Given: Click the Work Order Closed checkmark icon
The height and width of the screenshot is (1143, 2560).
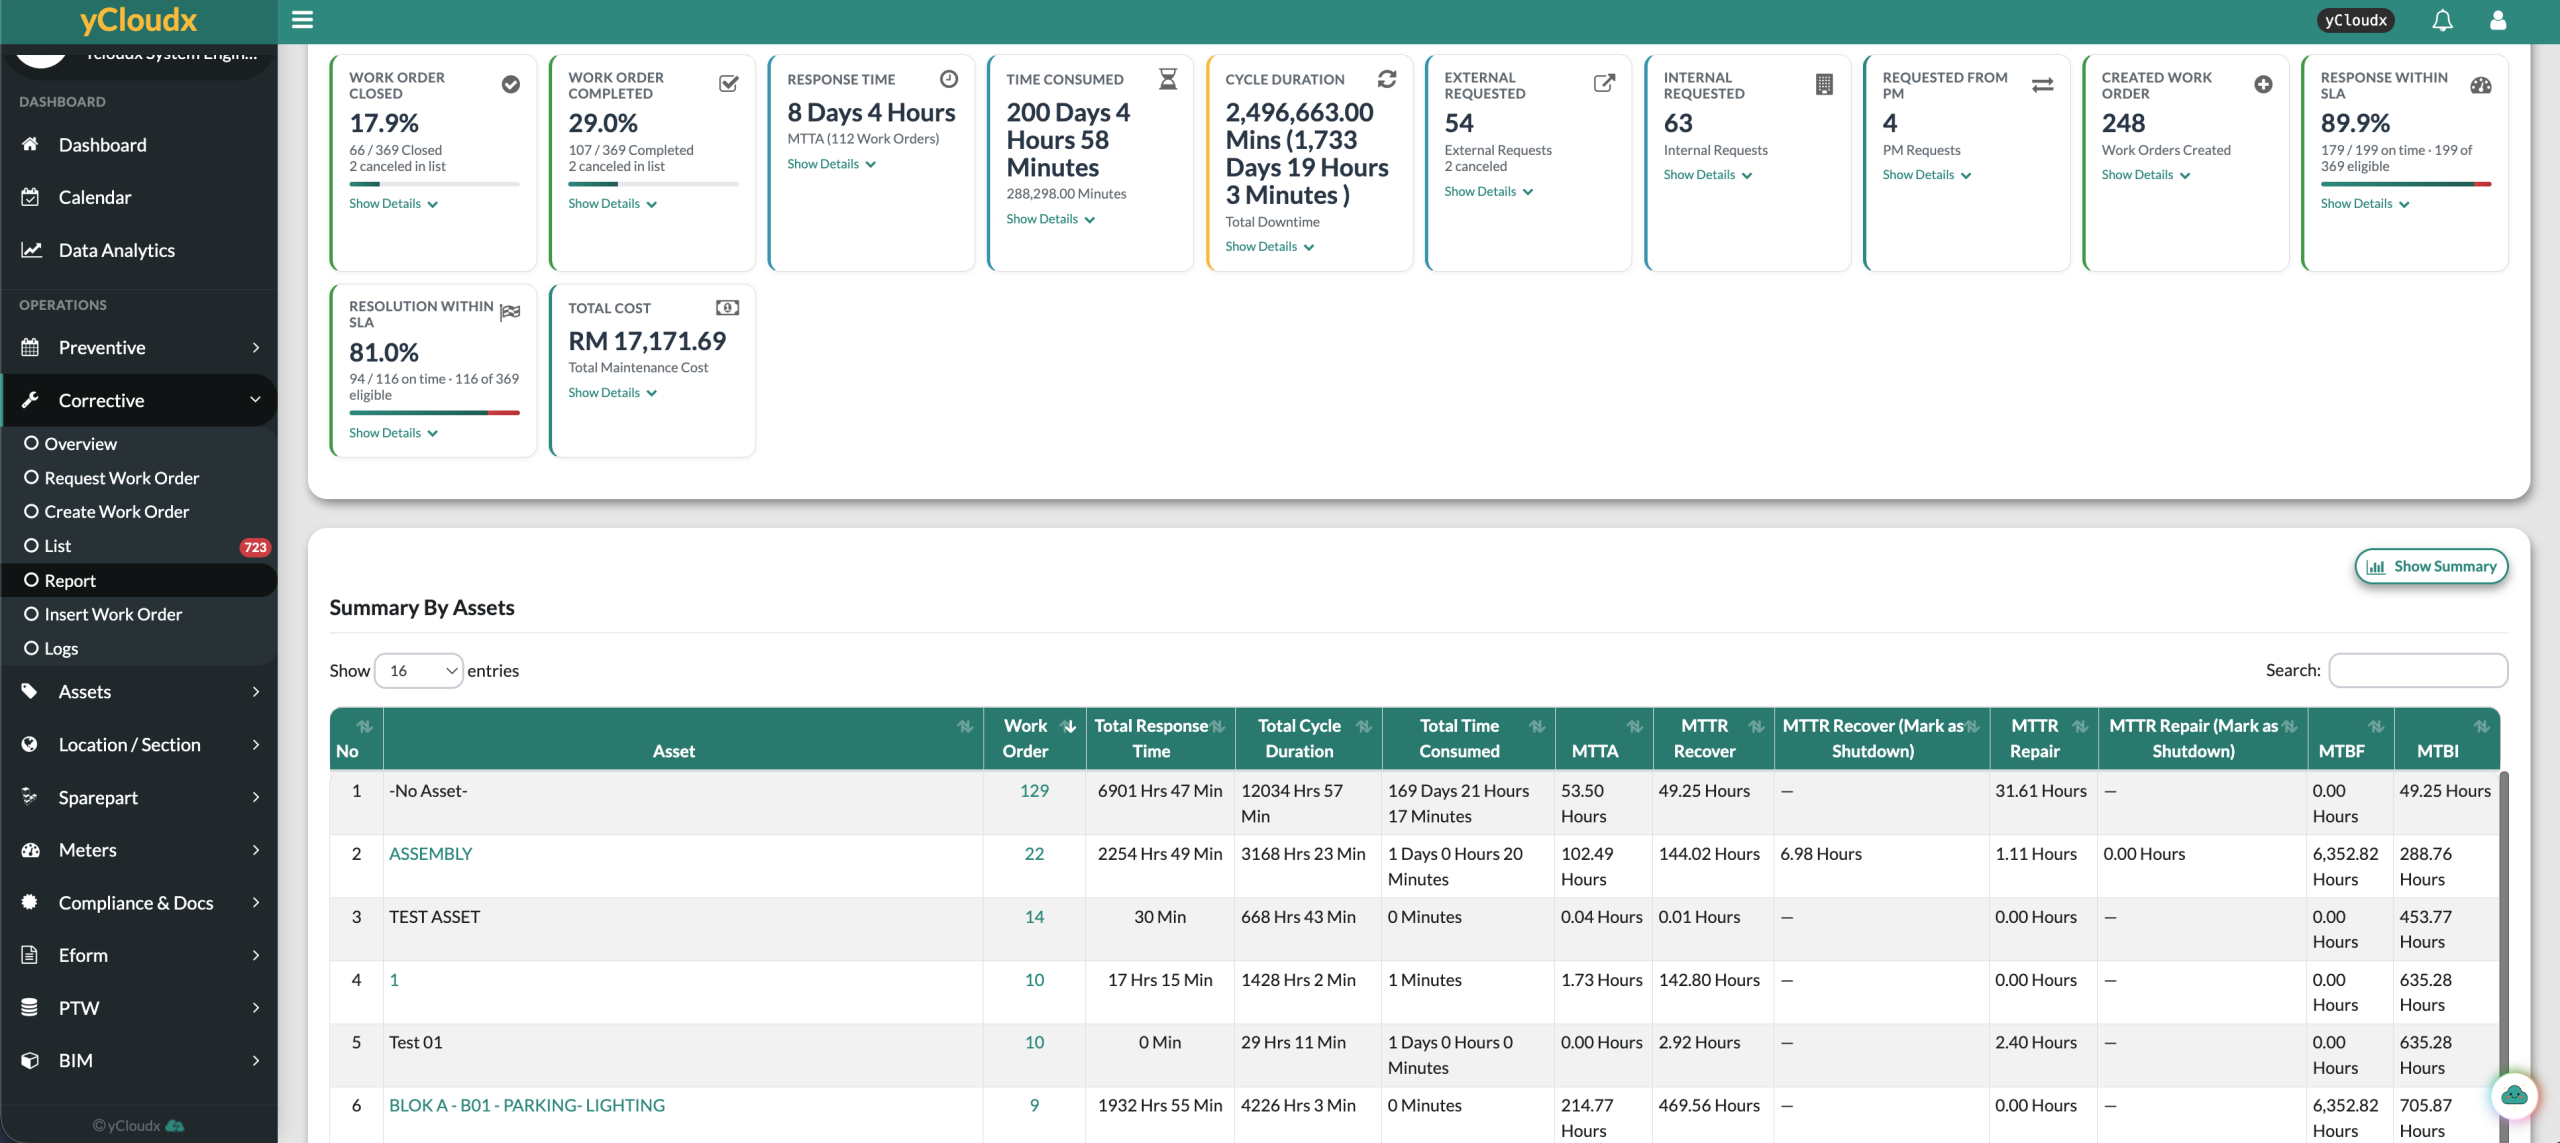Looking at the screenshot, I should pyautogui.click(x=510, y=85).
